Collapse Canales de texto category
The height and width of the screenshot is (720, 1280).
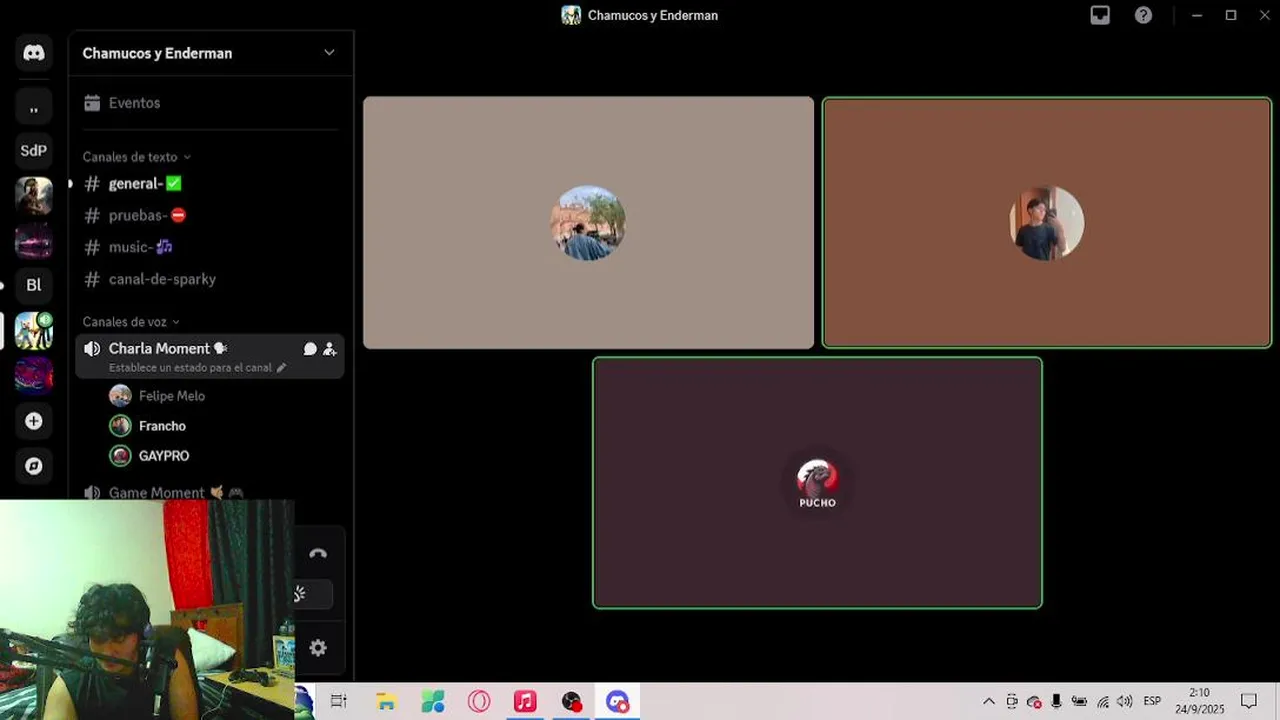coord(137,157)
